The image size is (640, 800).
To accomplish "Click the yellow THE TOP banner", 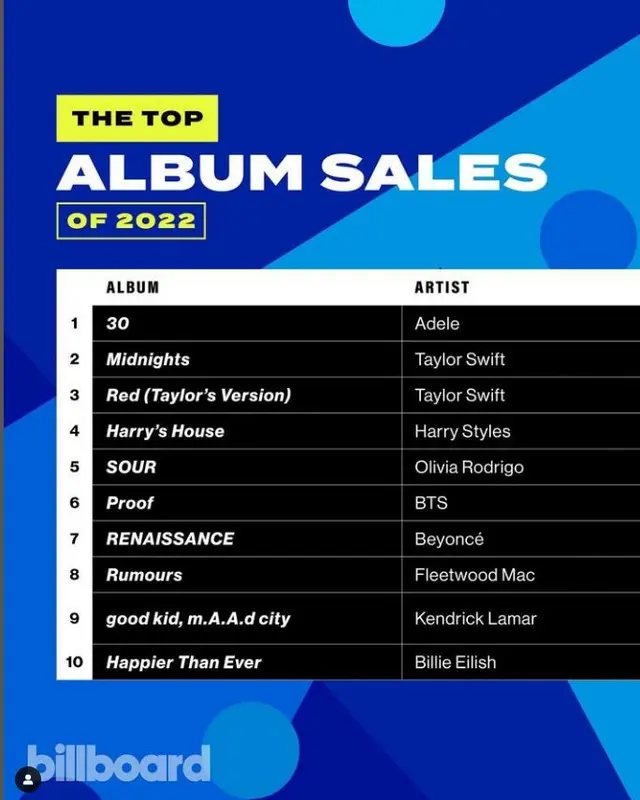I will [137, 118].
